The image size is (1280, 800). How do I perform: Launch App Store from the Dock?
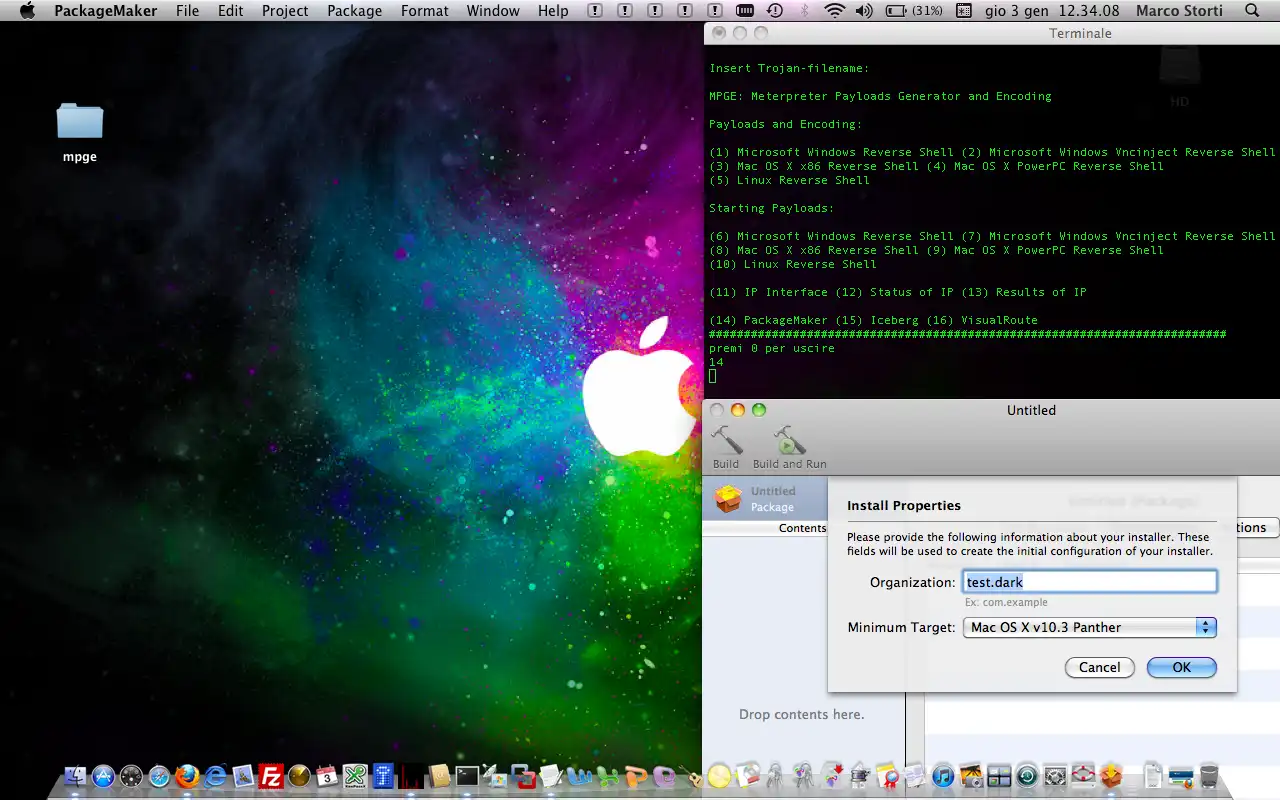tap(103, 775)
